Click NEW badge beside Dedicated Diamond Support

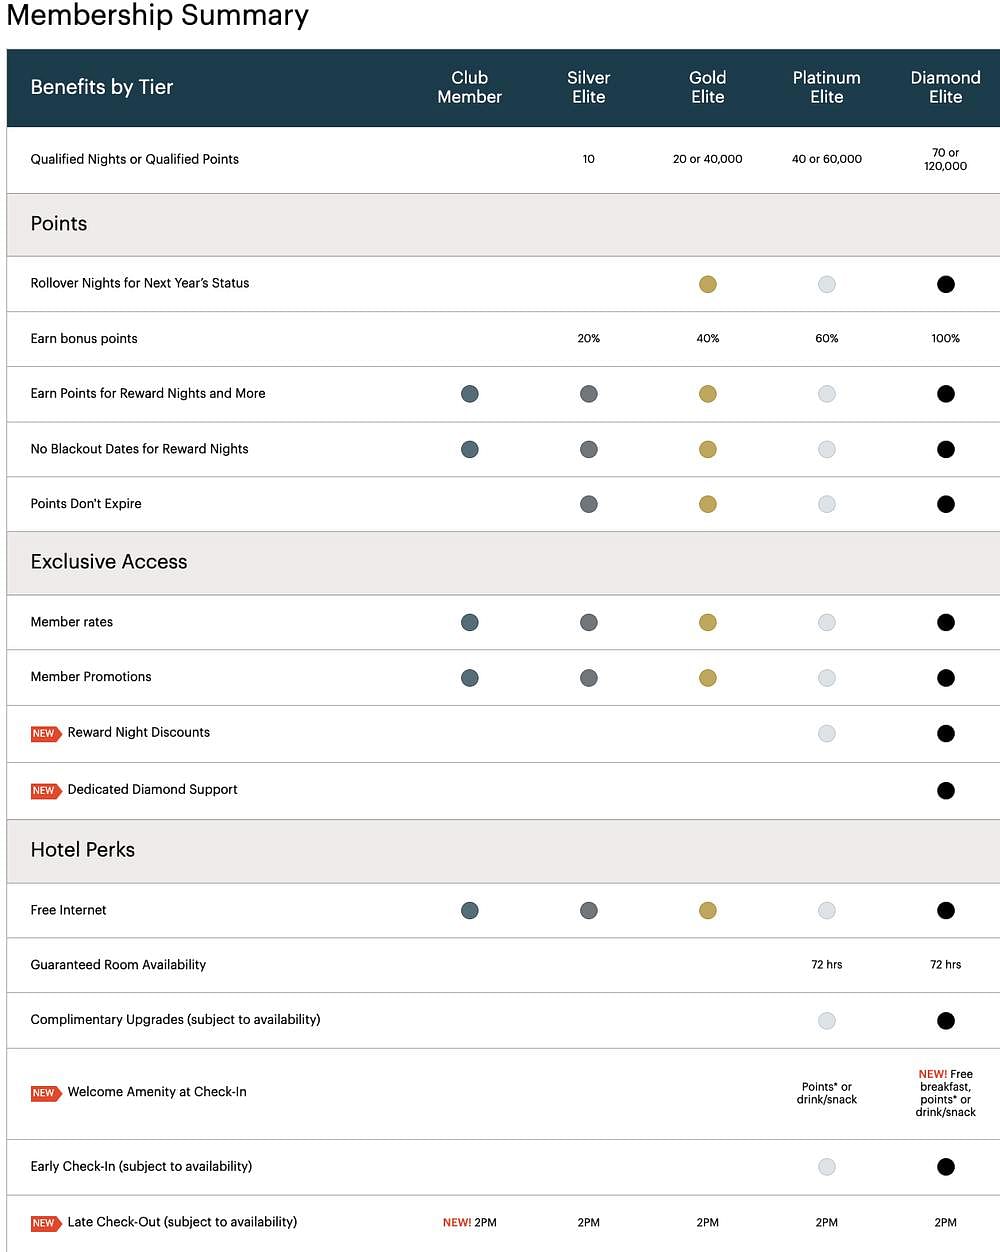(x=44, y=790)
